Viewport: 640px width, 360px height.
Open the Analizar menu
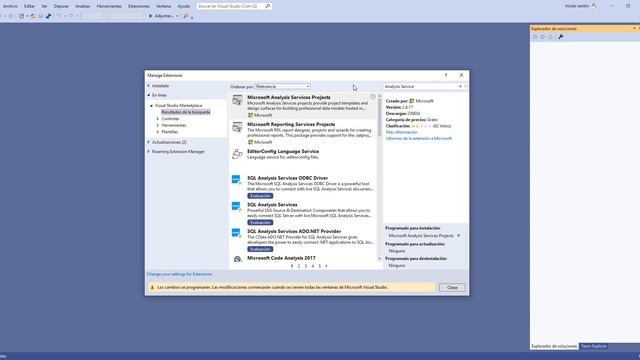click(82, 6)
